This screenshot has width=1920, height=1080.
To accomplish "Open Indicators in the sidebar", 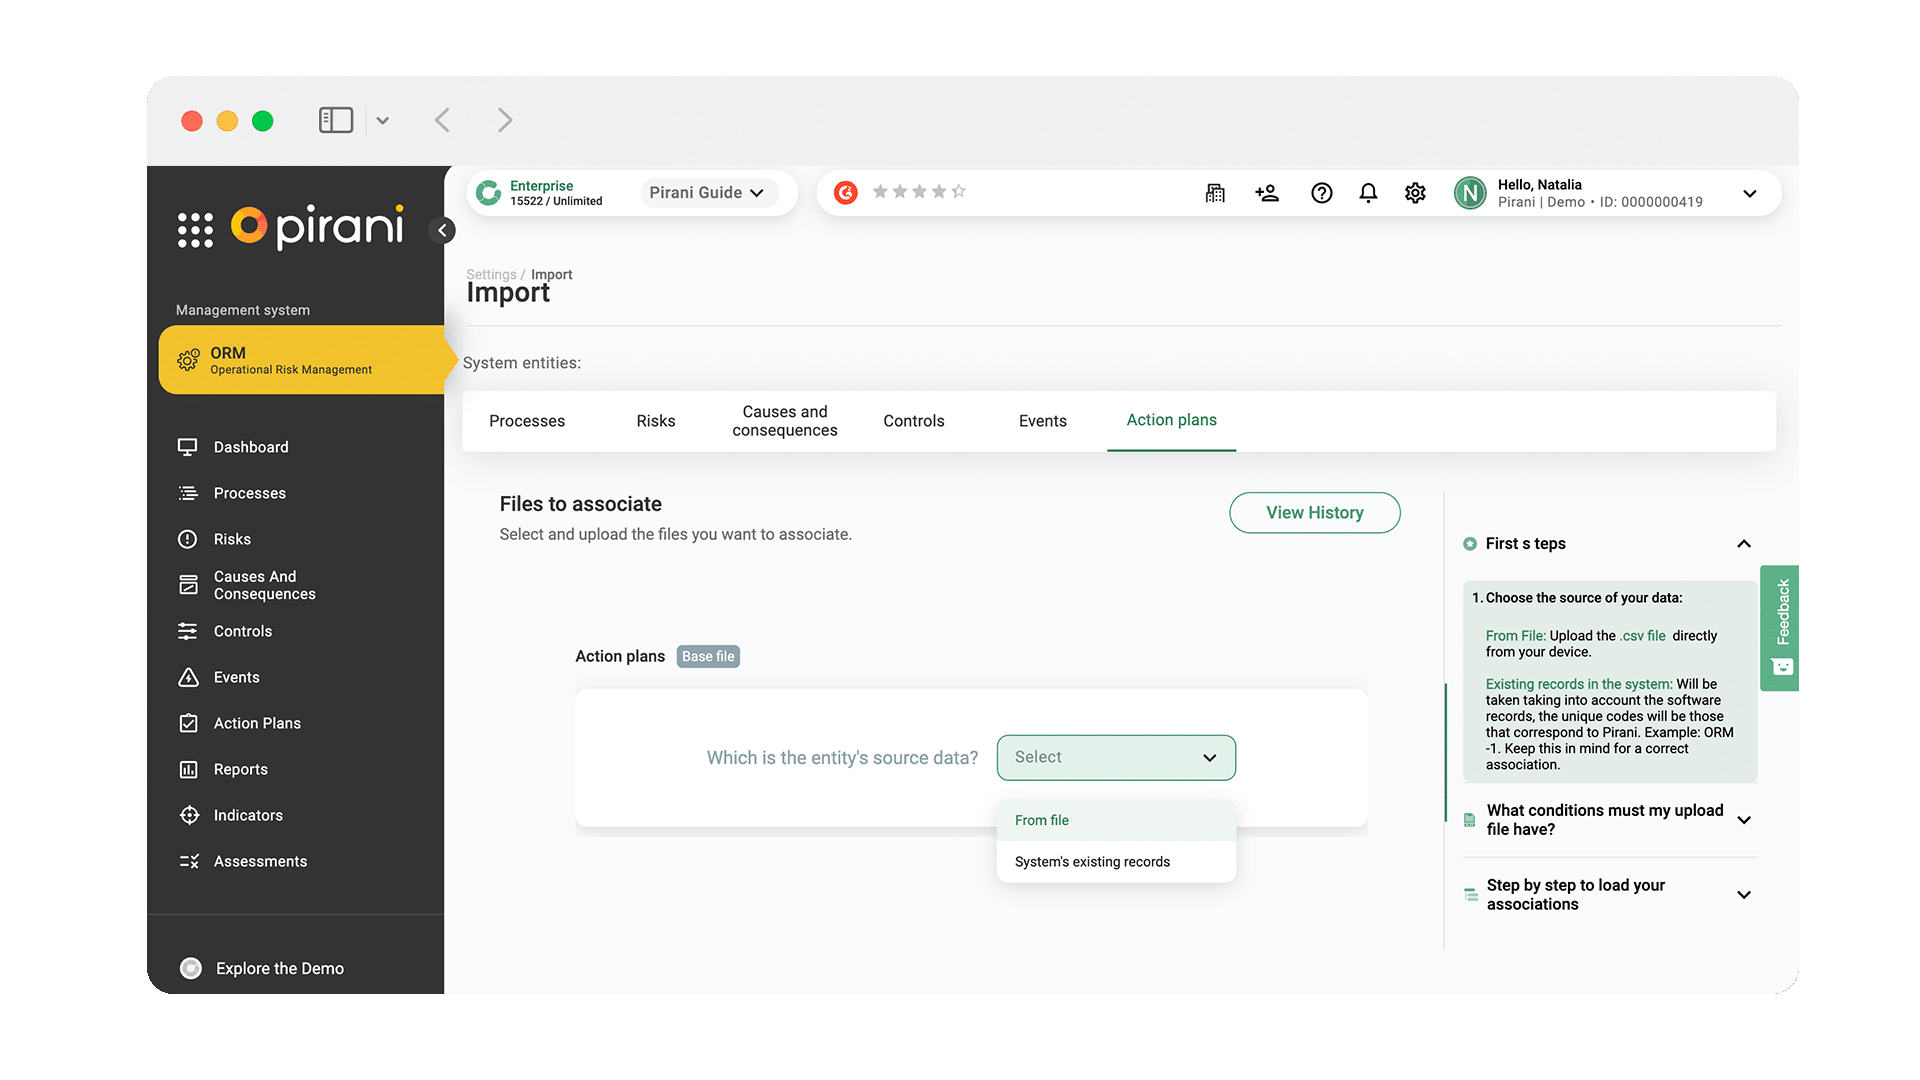I will 248,815.
